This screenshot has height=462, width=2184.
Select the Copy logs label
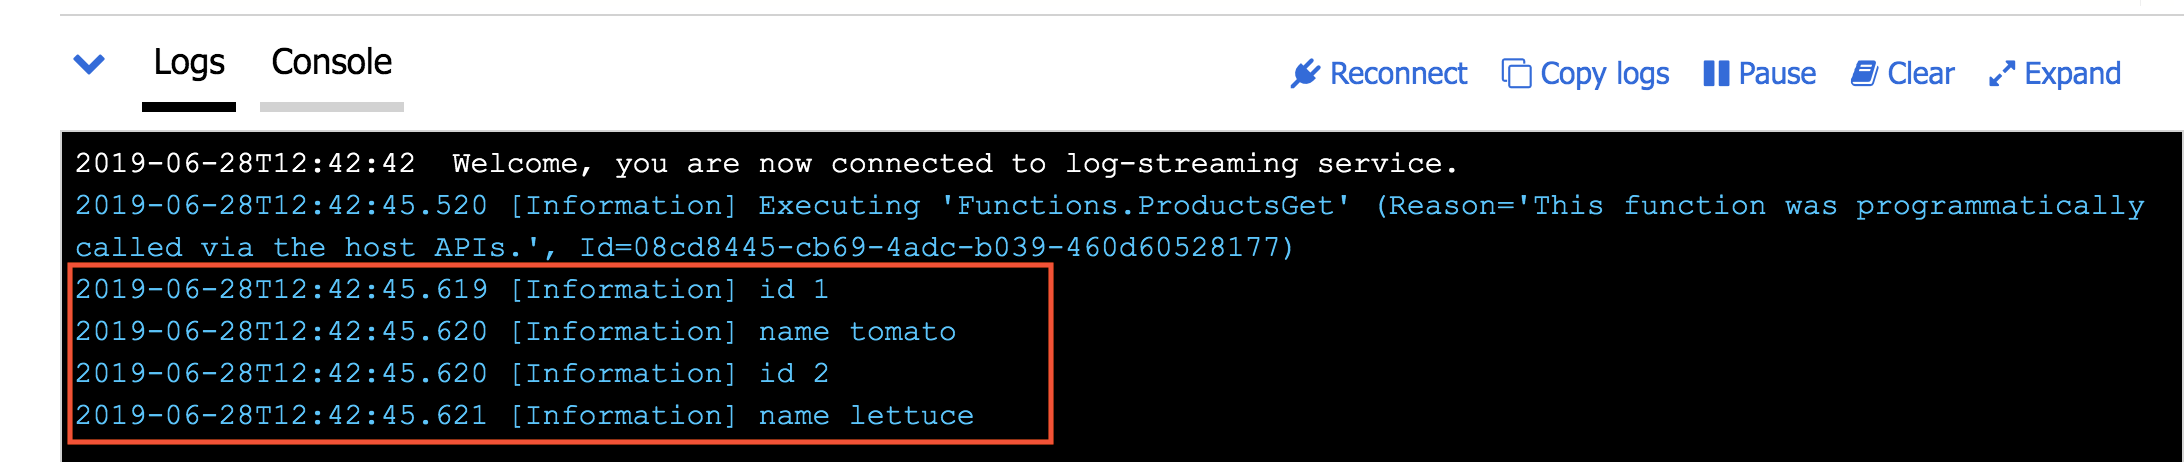1604,74
